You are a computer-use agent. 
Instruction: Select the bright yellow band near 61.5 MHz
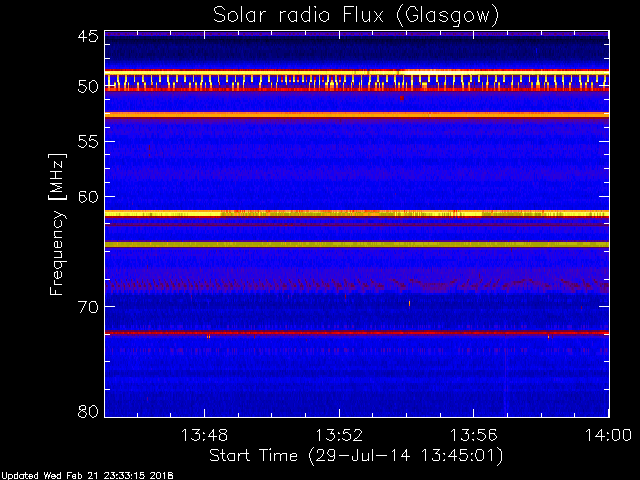(x=357, y=213)
